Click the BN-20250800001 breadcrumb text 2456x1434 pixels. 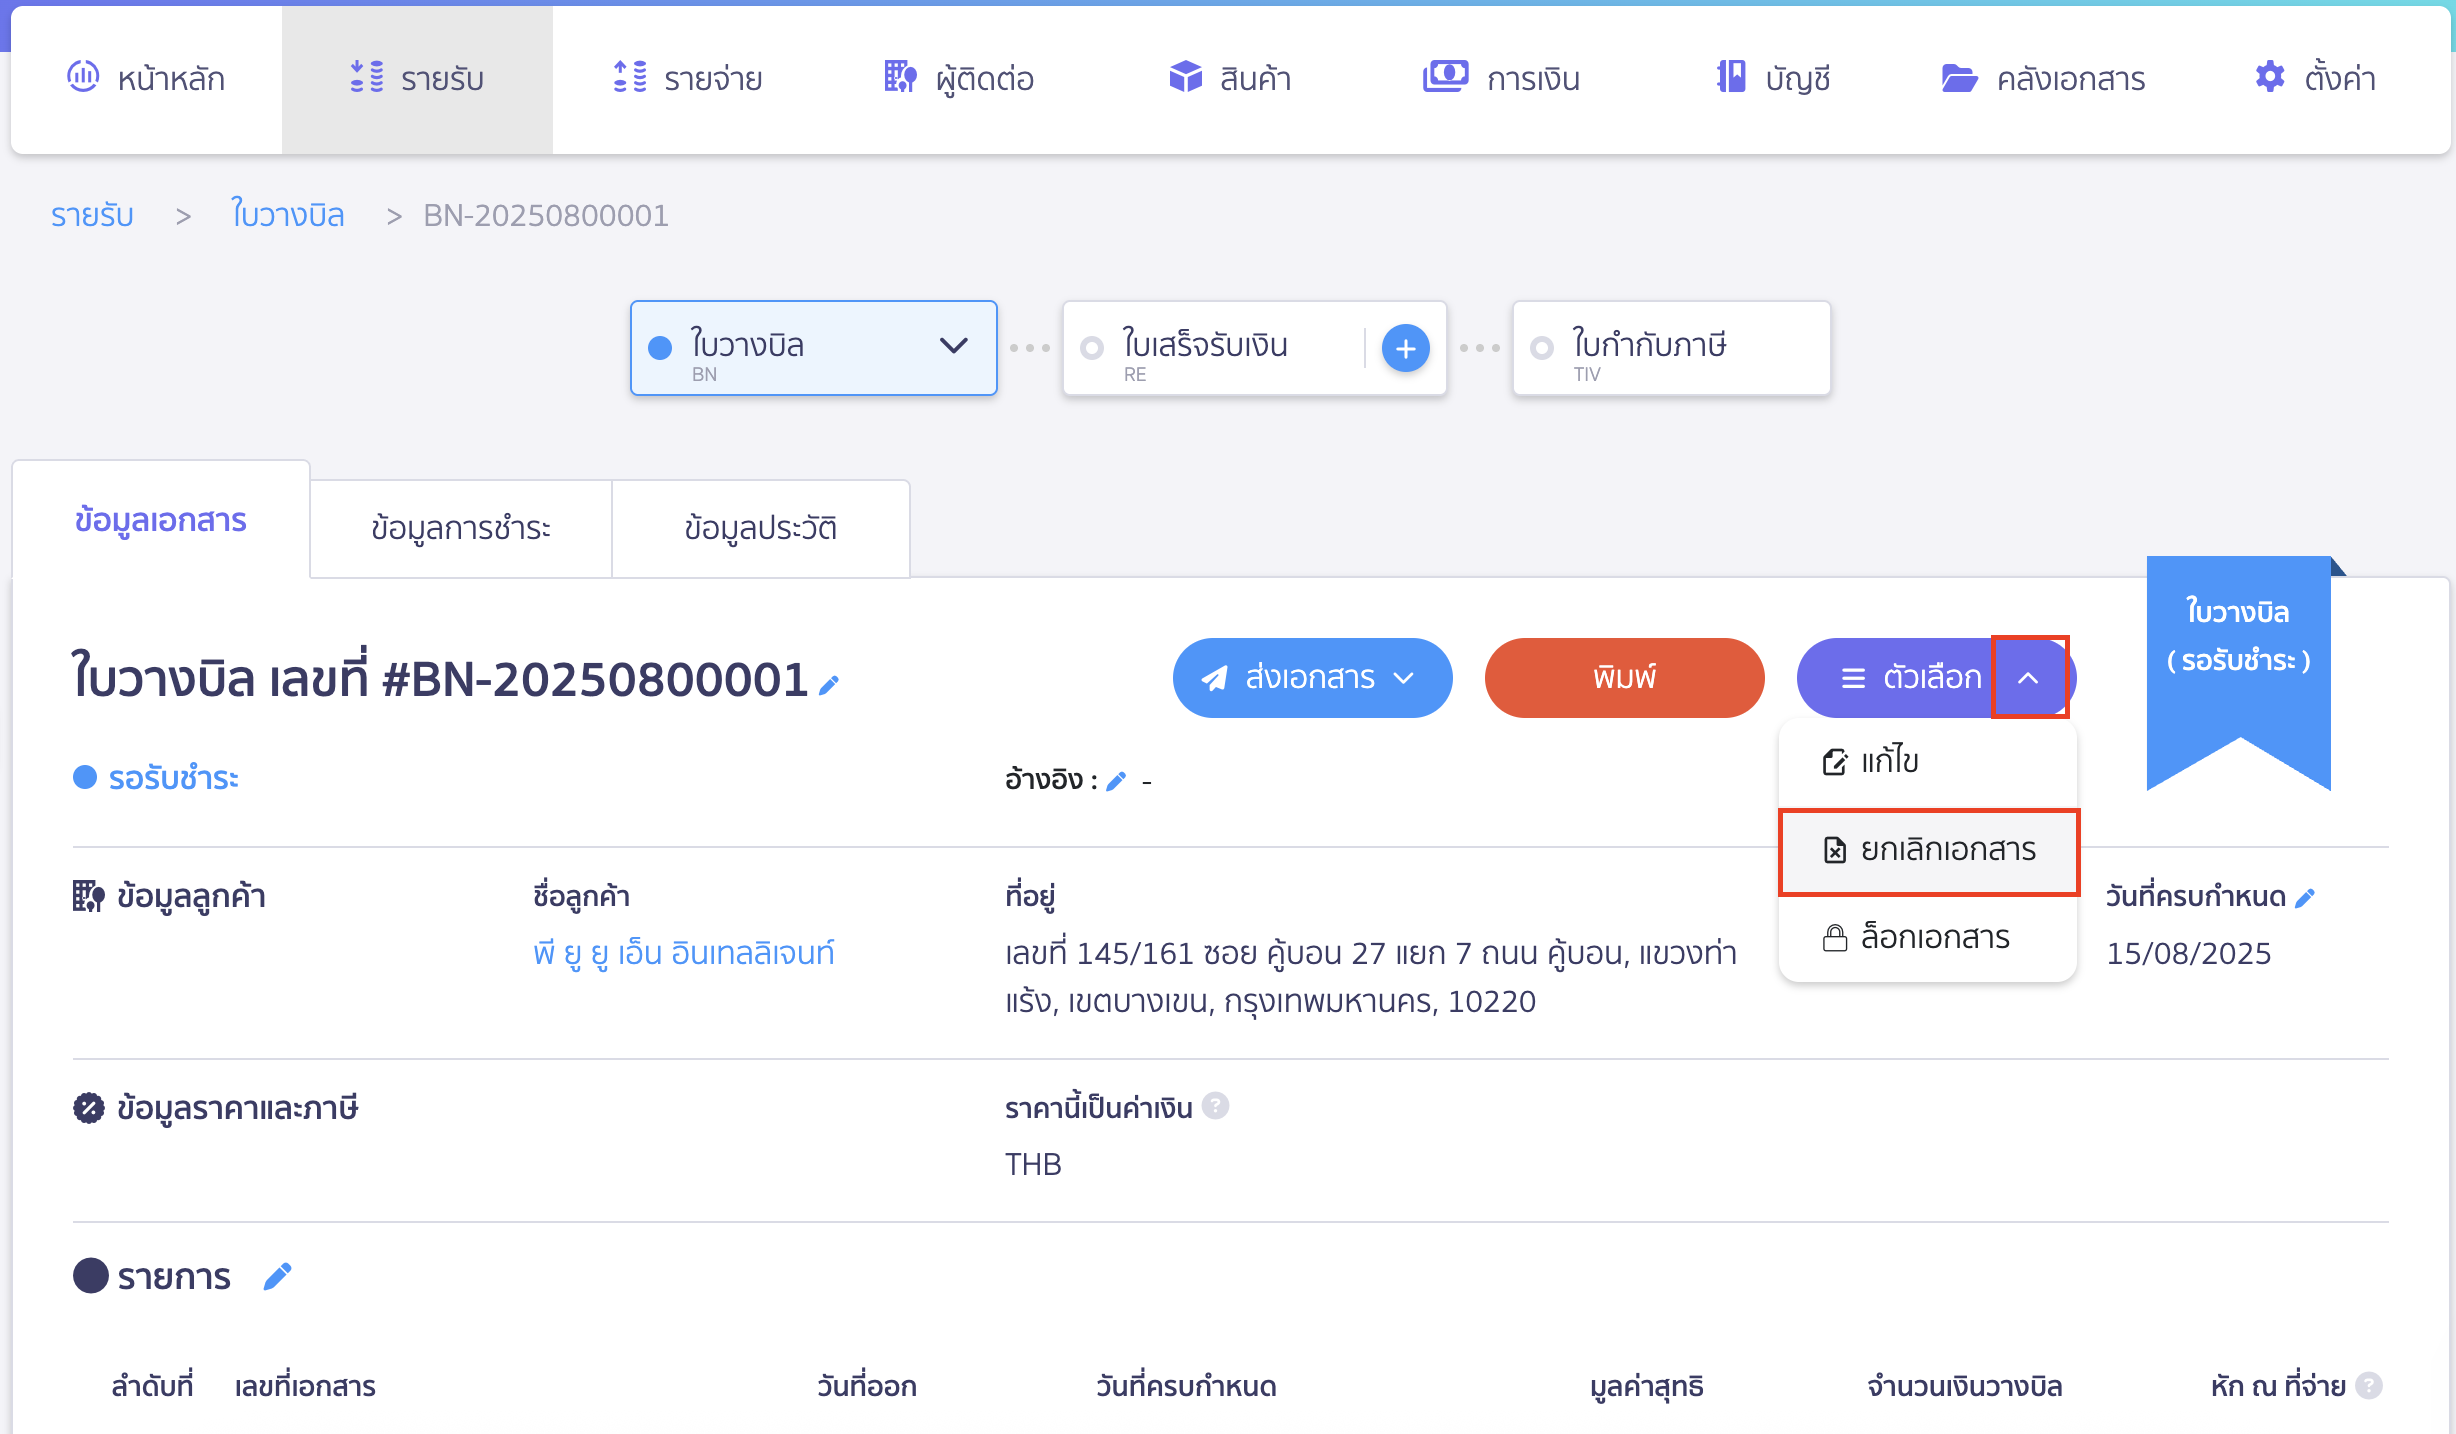click(x=546, y=216)
